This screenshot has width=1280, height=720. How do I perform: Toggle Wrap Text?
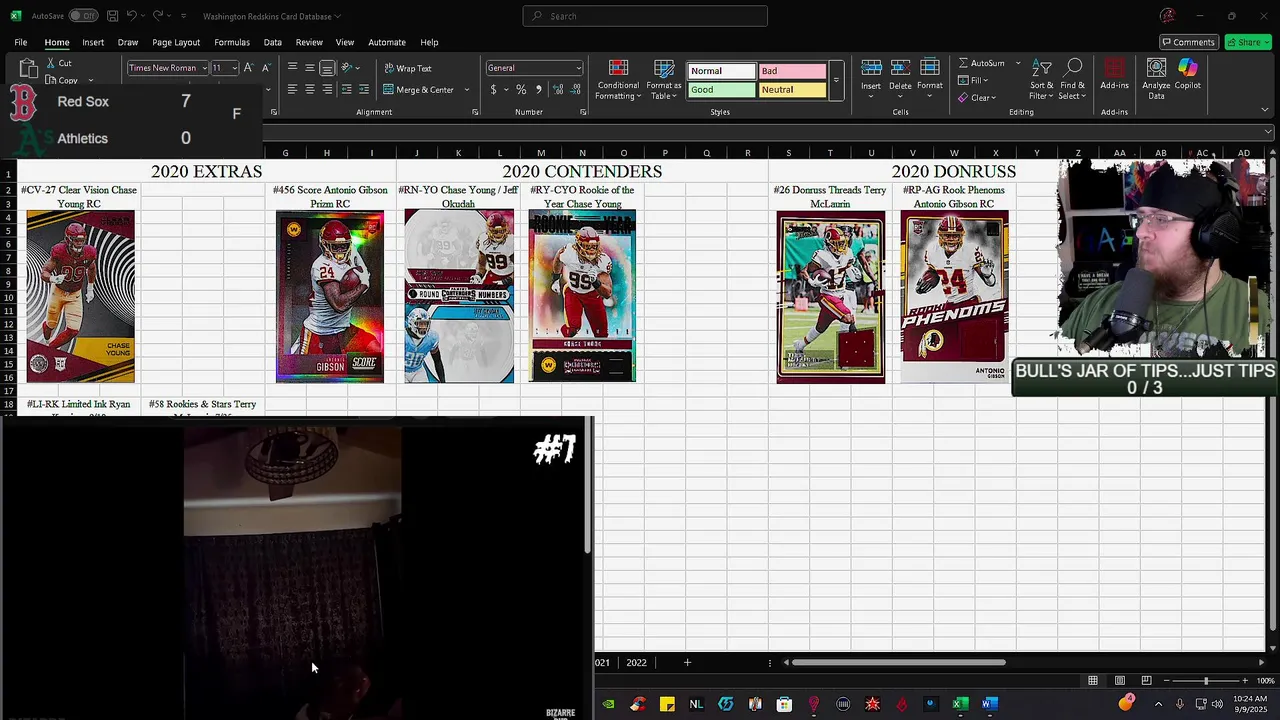(408, 68)
